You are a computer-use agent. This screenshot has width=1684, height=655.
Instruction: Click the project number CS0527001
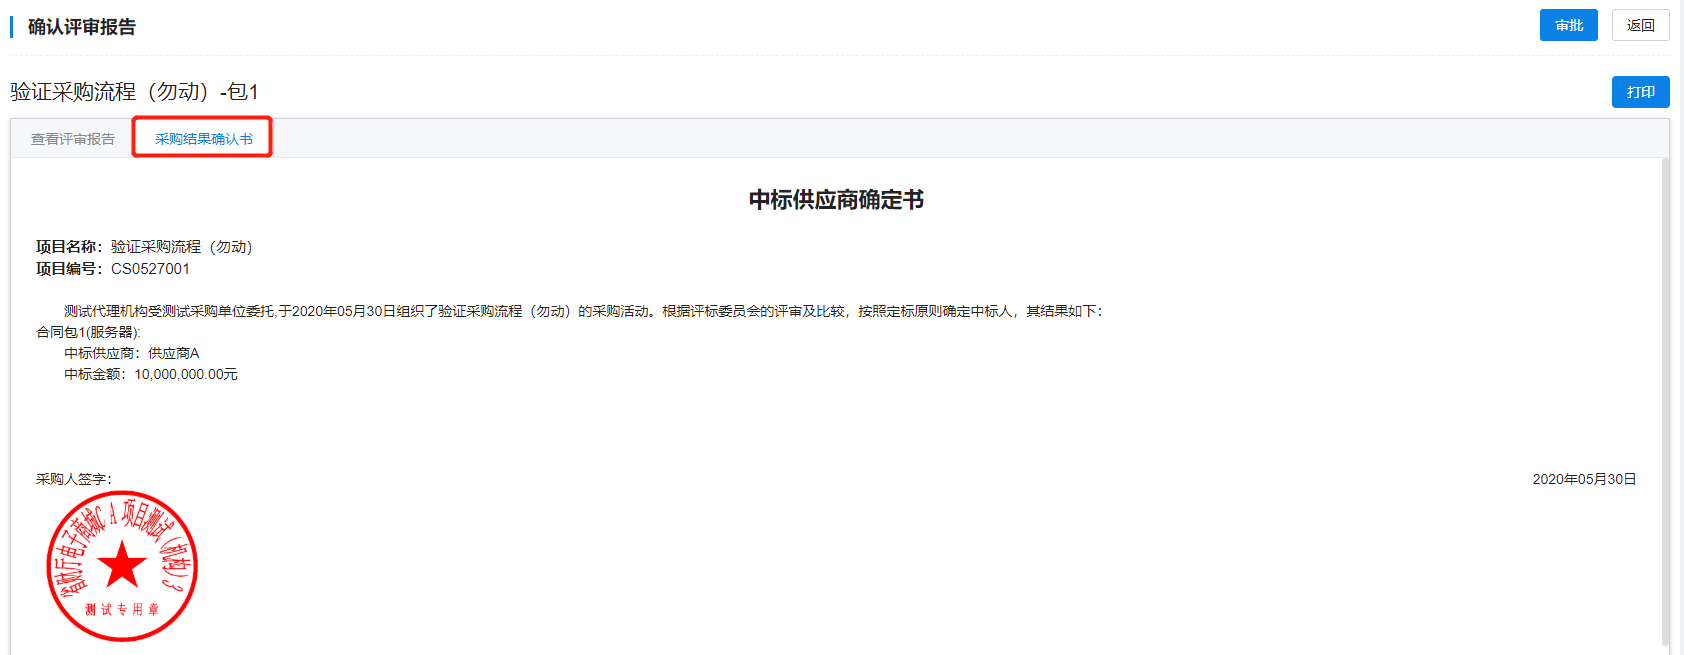pyautogui.click(x=150, y=269)
